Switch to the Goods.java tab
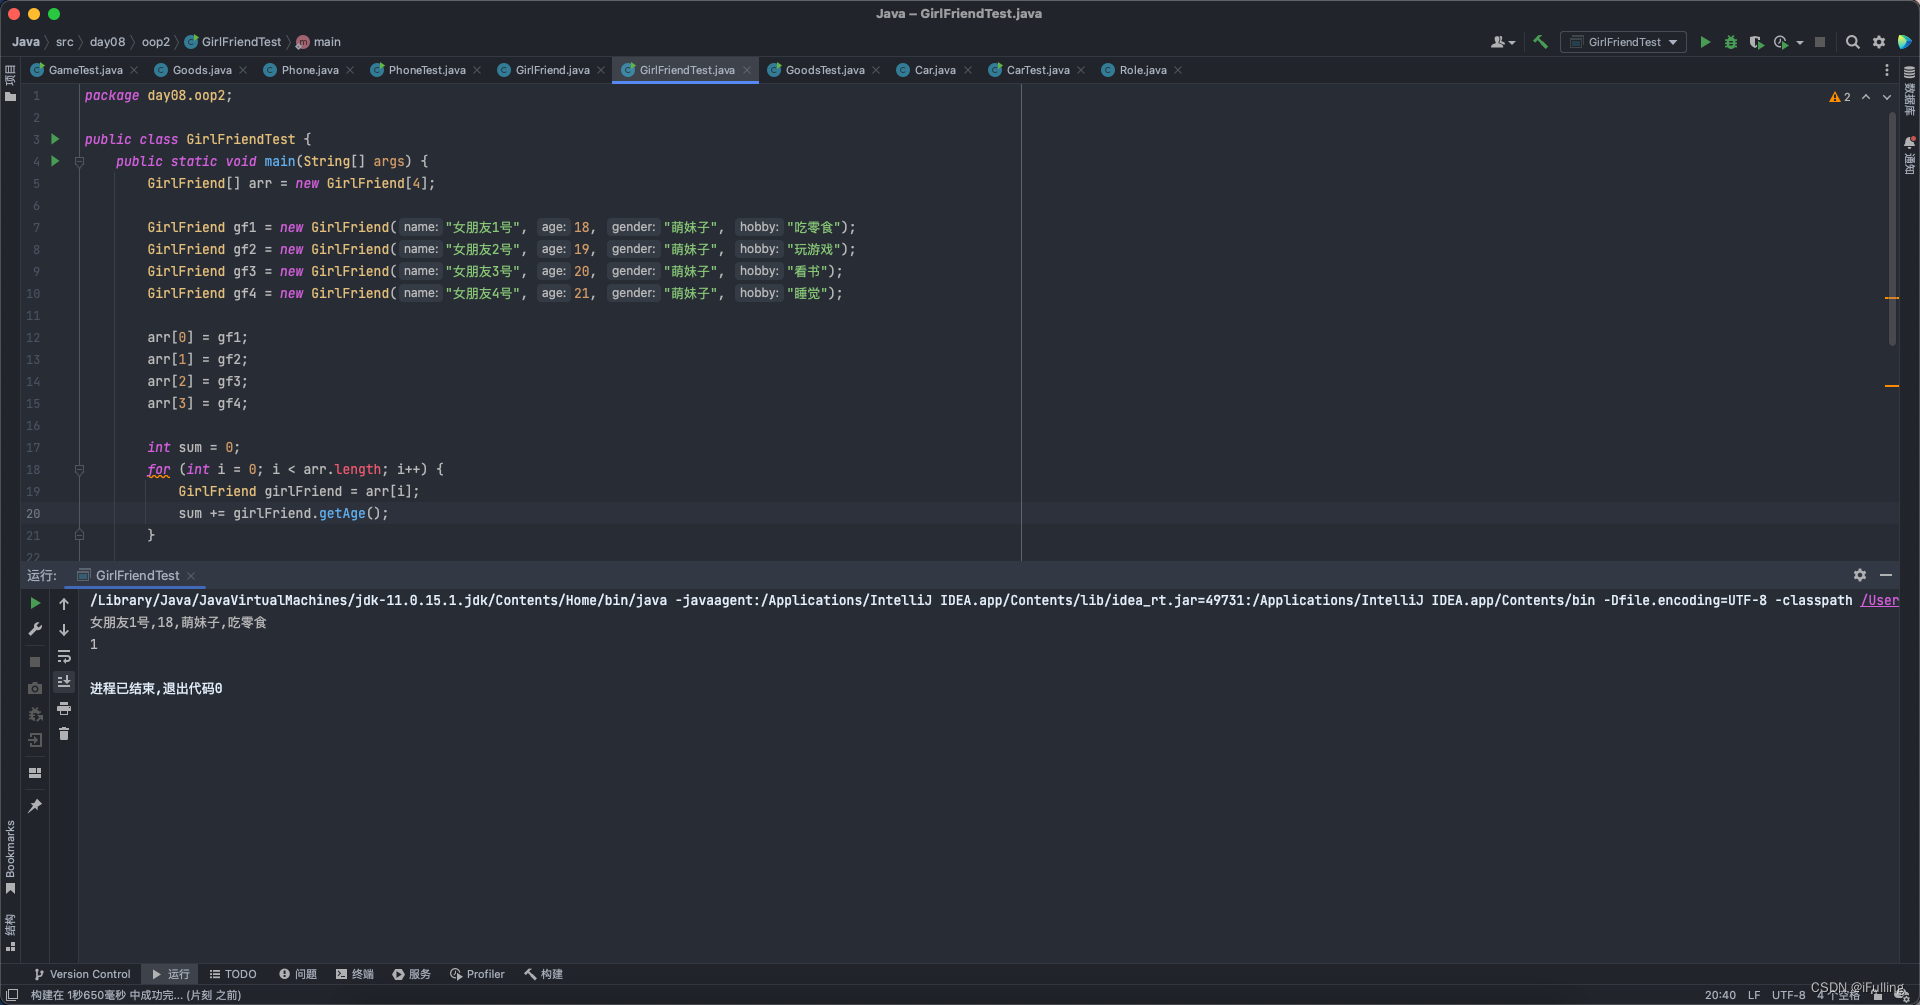 point(201,70)
